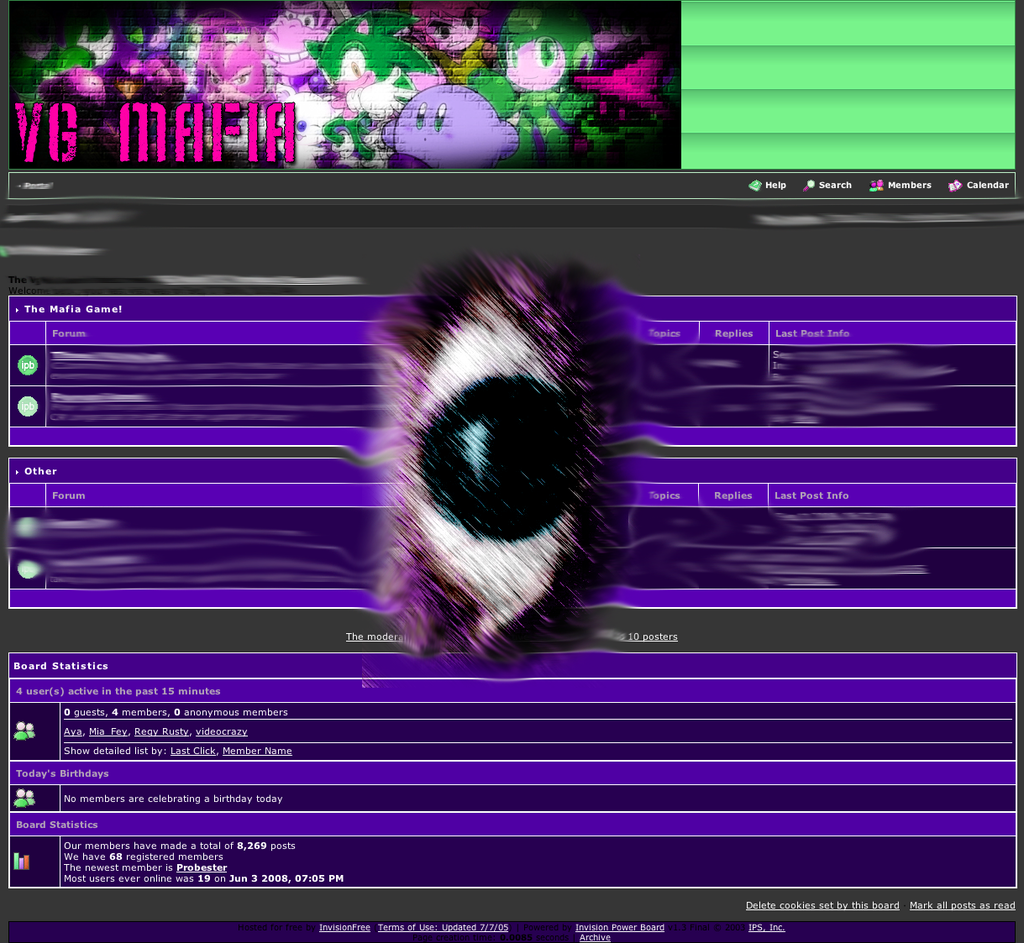
Task: Click the Today's Birthdays people icon
Action: point(25,798)
